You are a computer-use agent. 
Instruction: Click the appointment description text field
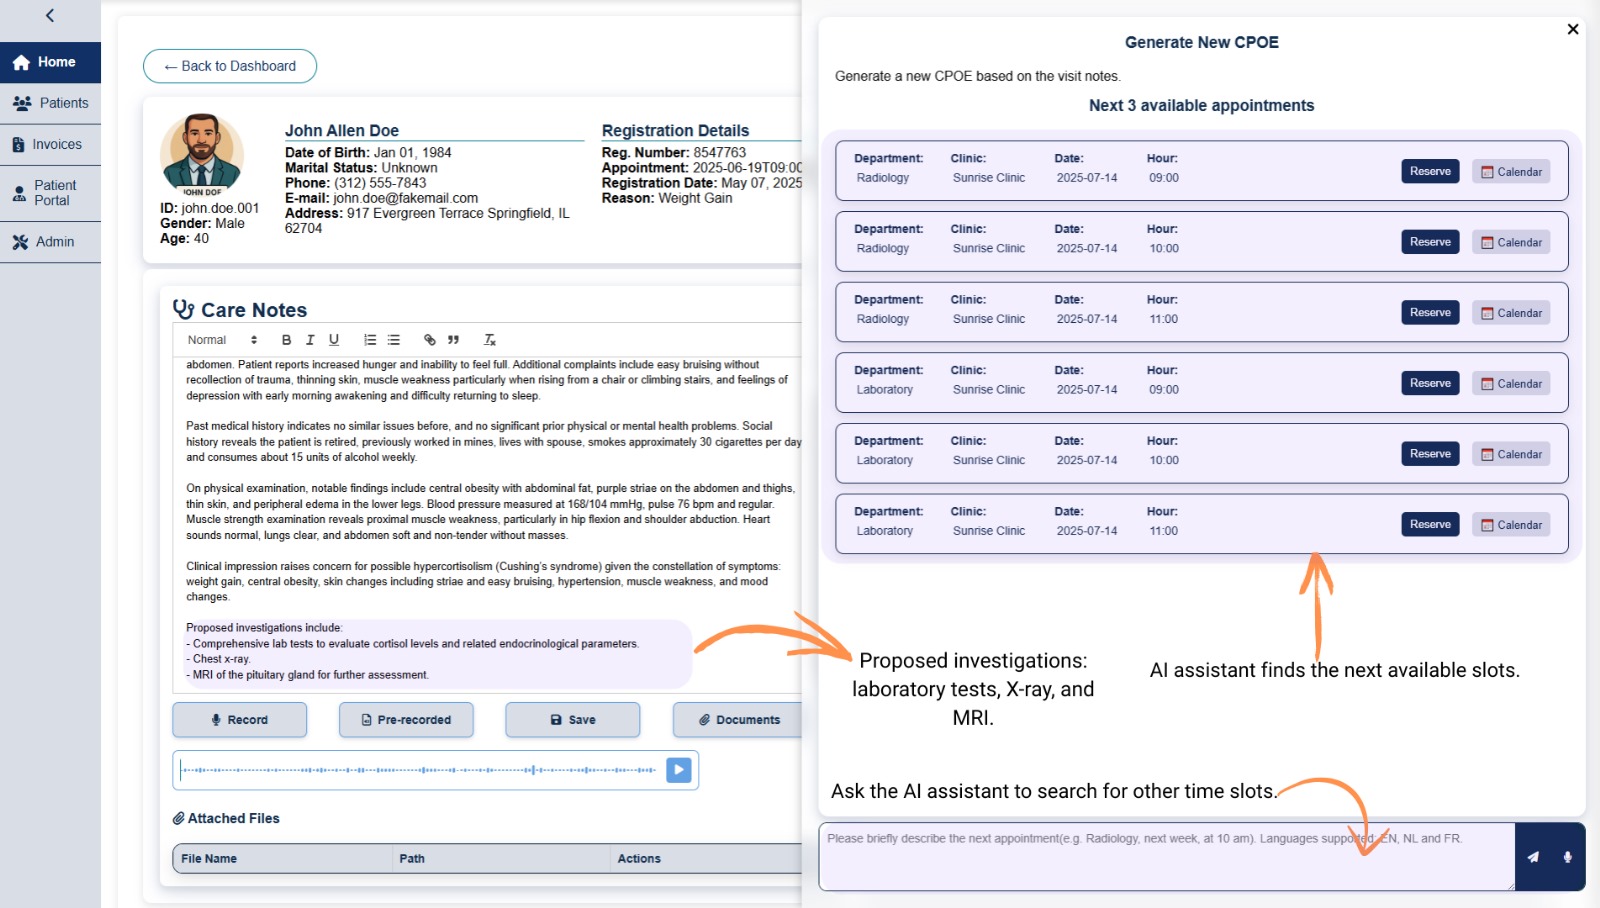(x=1166, y=857)
